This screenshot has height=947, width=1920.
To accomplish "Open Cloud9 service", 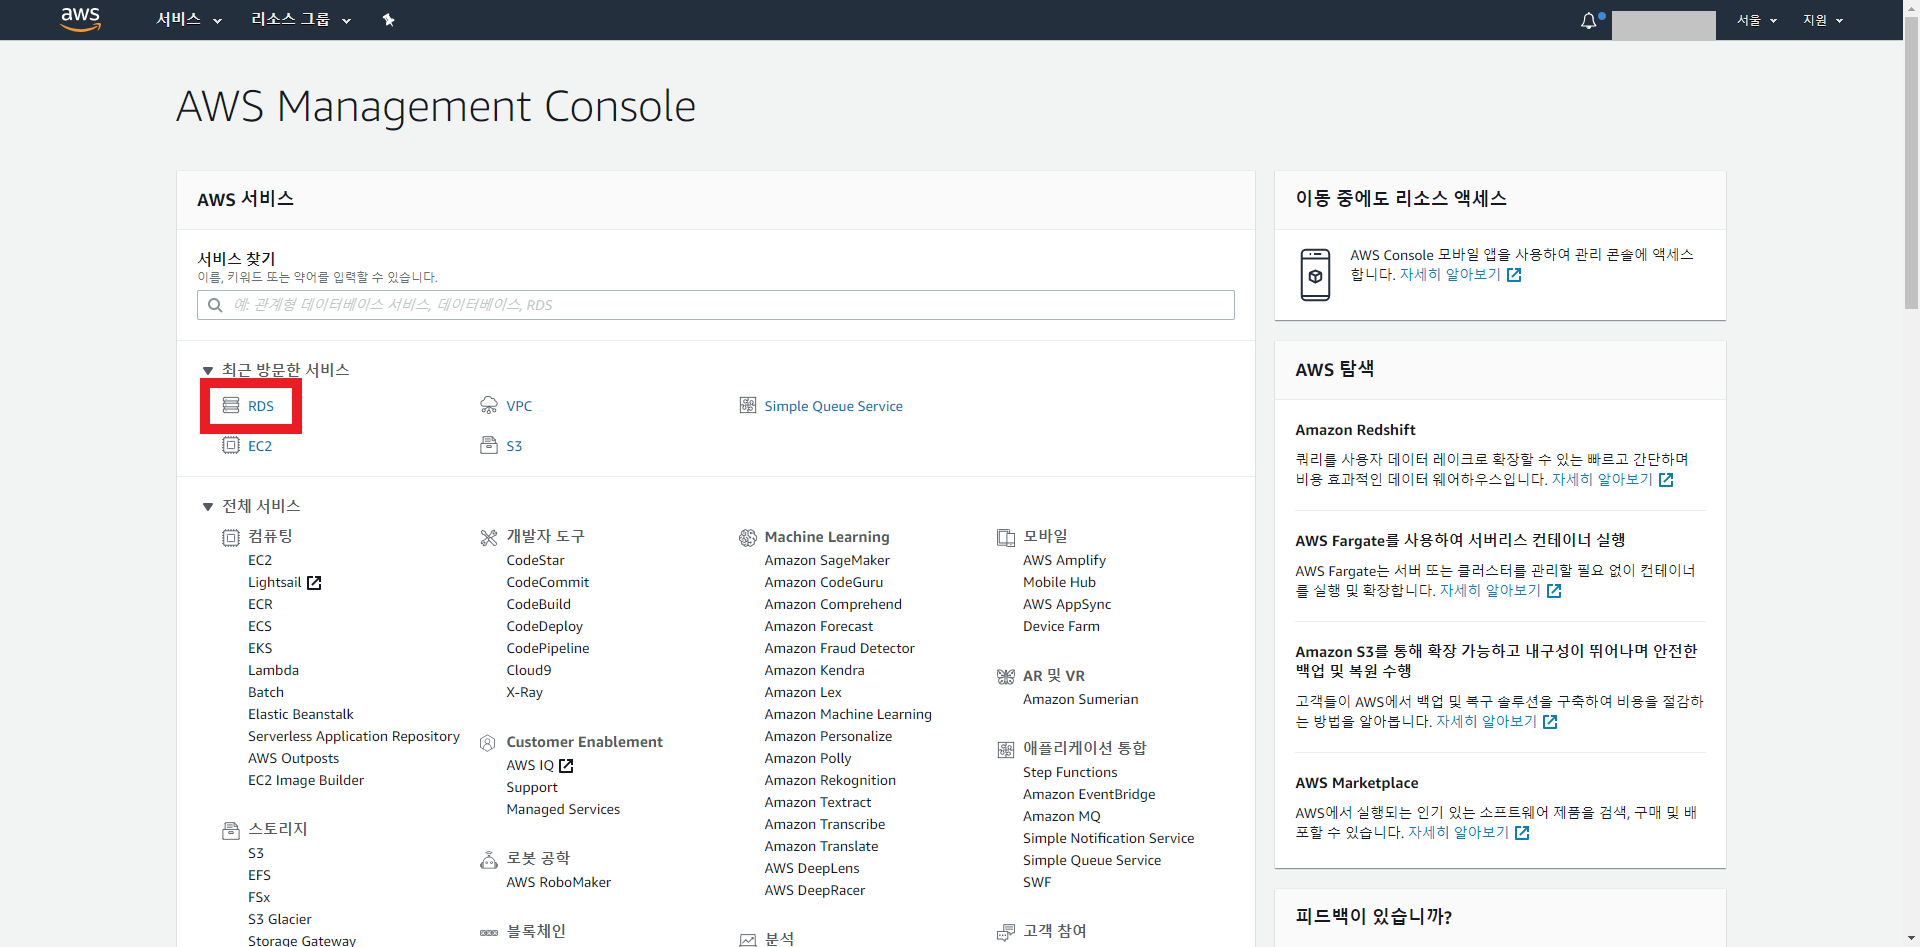I will click(x=529, y=671).
